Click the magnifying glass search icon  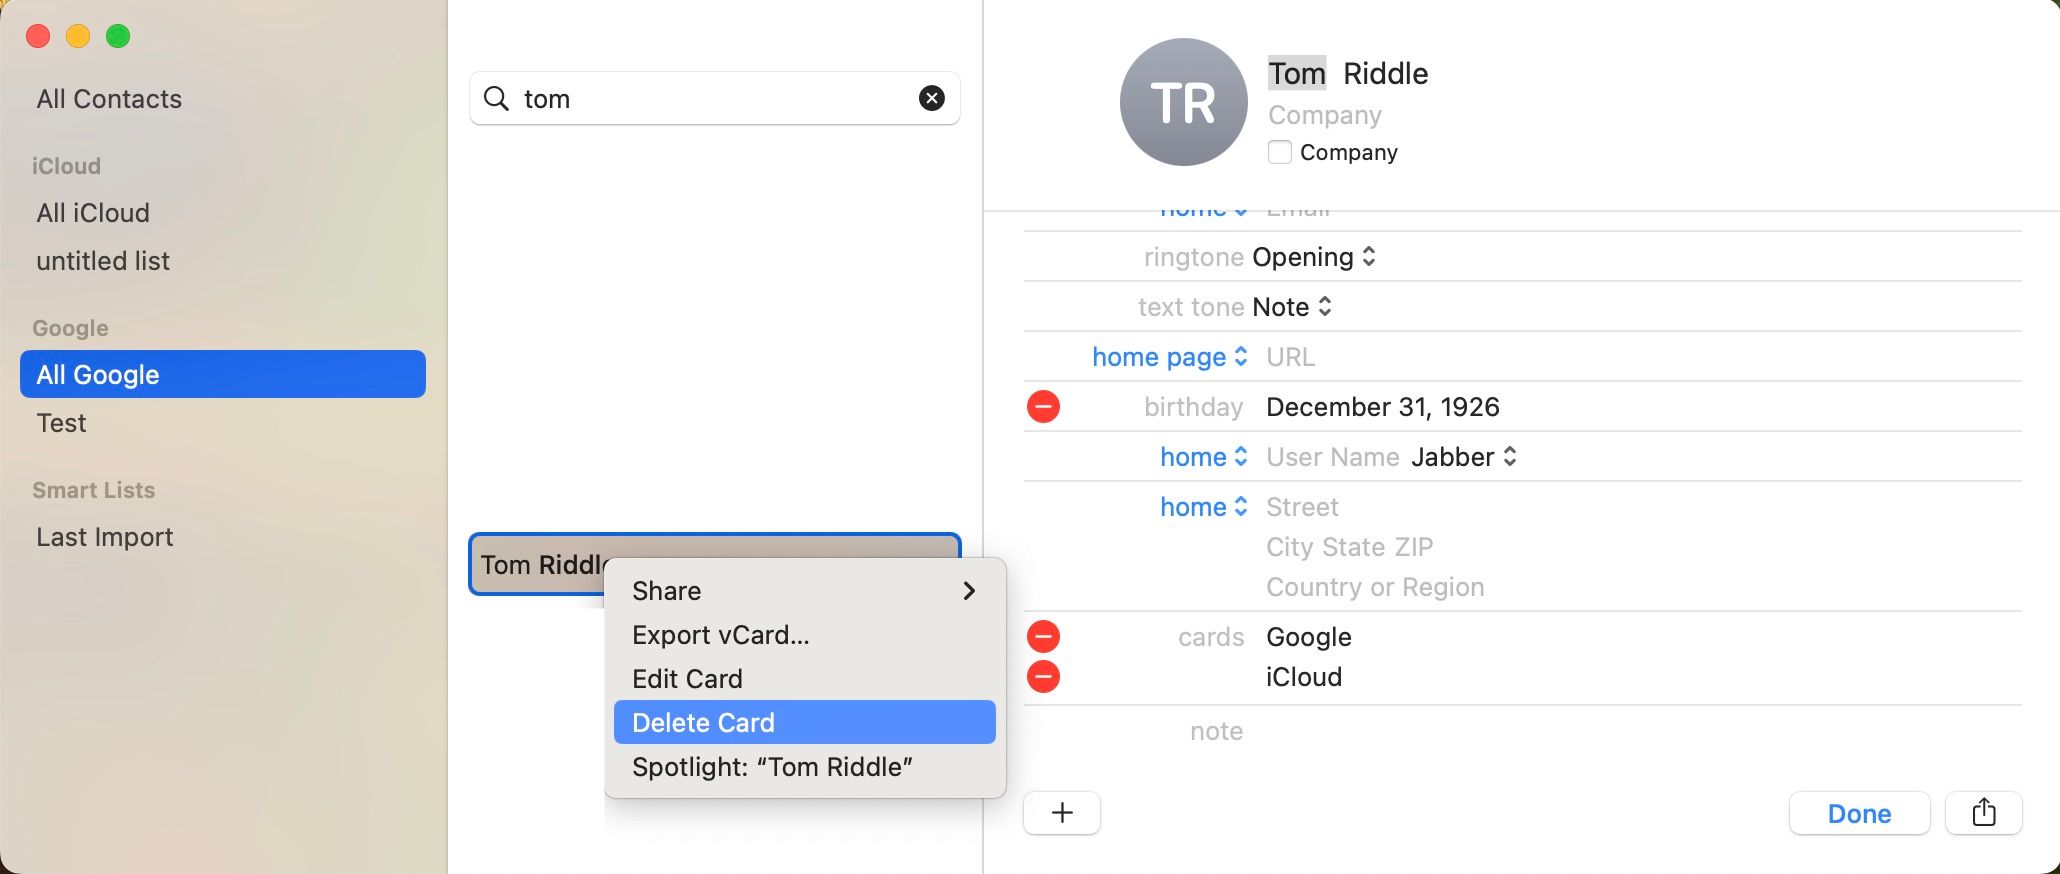coord(496,98)
